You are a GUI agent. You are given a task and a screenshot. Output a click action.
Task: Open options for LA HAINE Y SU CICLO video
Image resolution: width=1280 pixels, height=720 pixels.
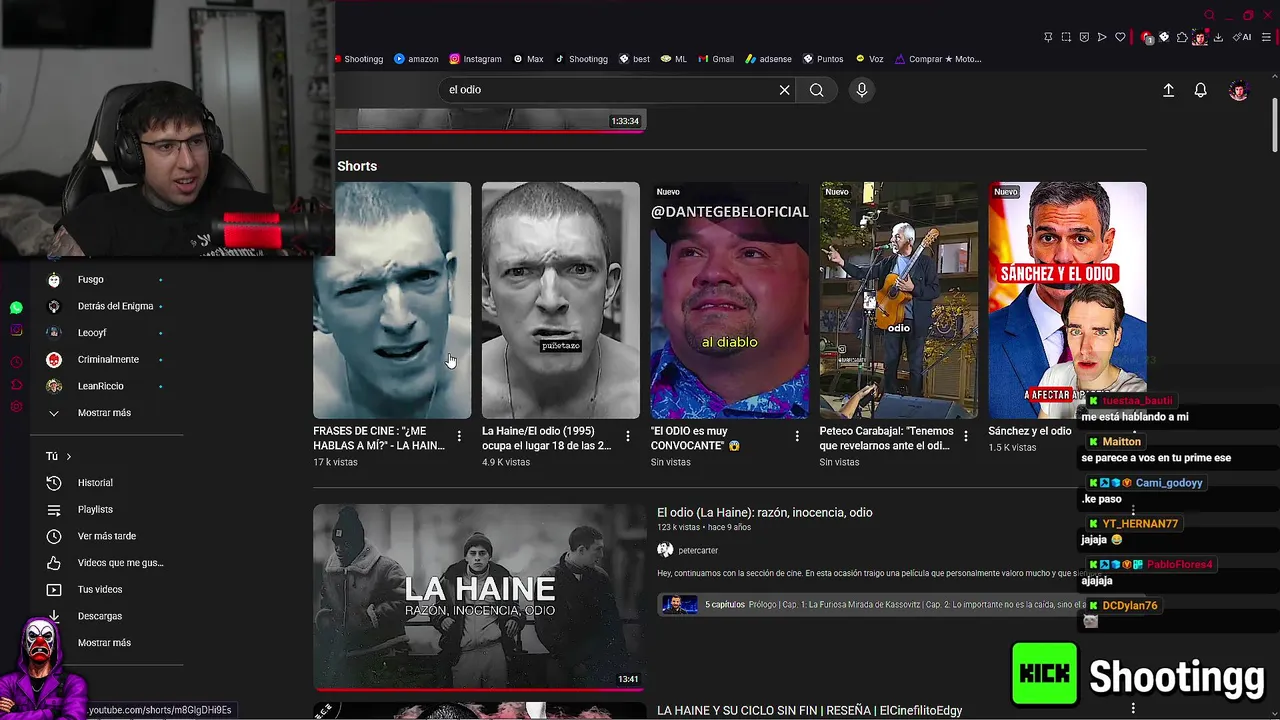[x=1133, y=709]
